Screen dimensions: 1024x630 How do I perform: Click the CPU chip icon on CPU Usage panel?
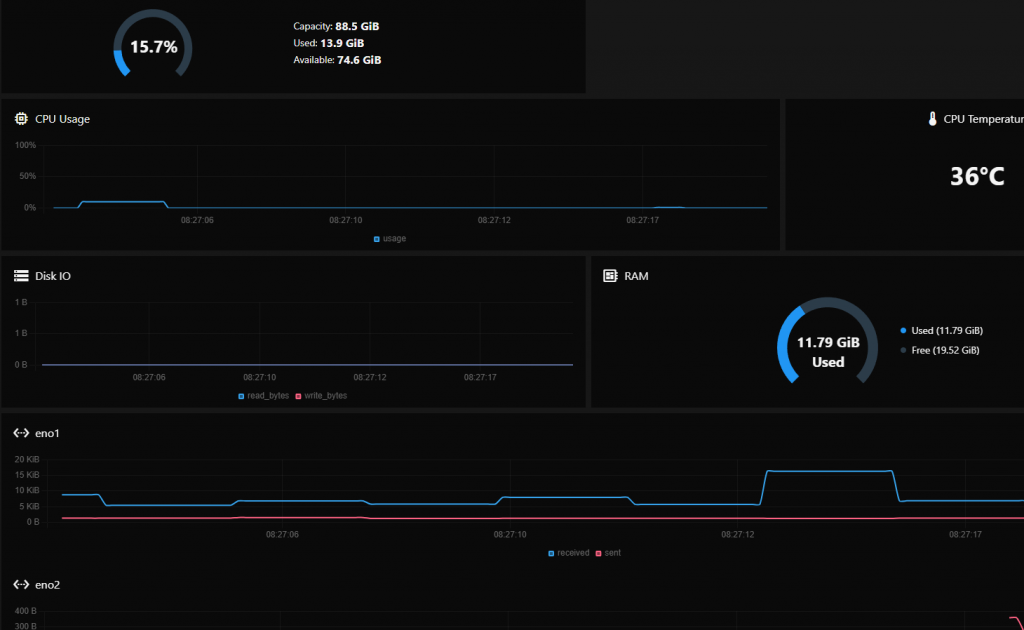click(x=20, y=118)
